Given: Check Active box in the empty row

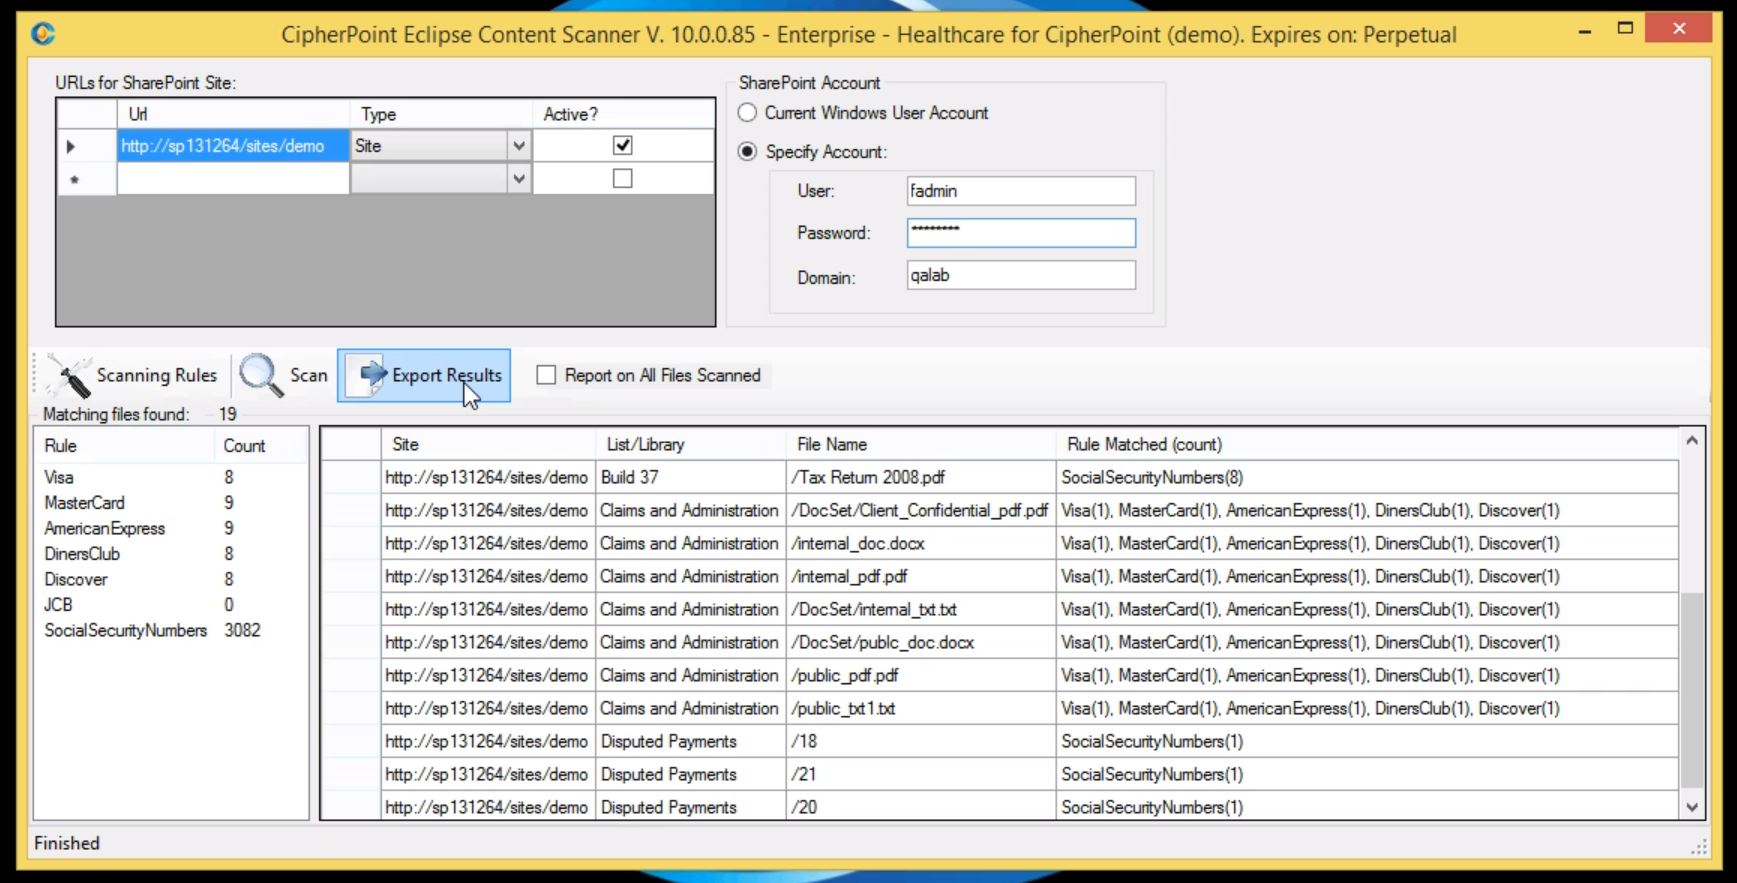Looking at the screenshot, I should (623, 179).
